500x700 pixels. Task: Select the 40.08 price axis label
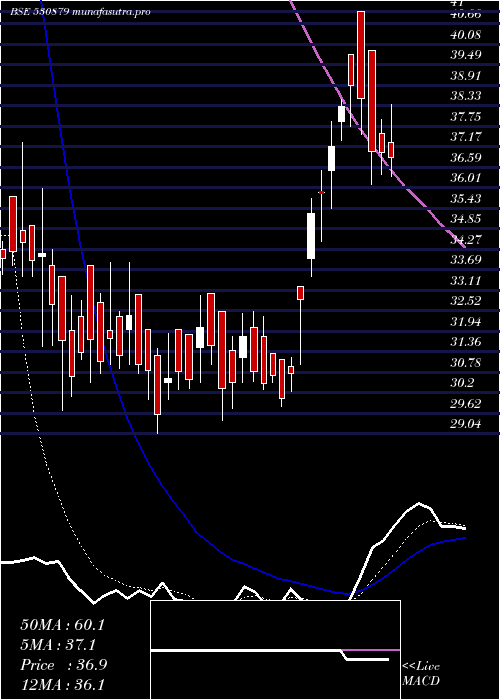[x=466, y=35]
